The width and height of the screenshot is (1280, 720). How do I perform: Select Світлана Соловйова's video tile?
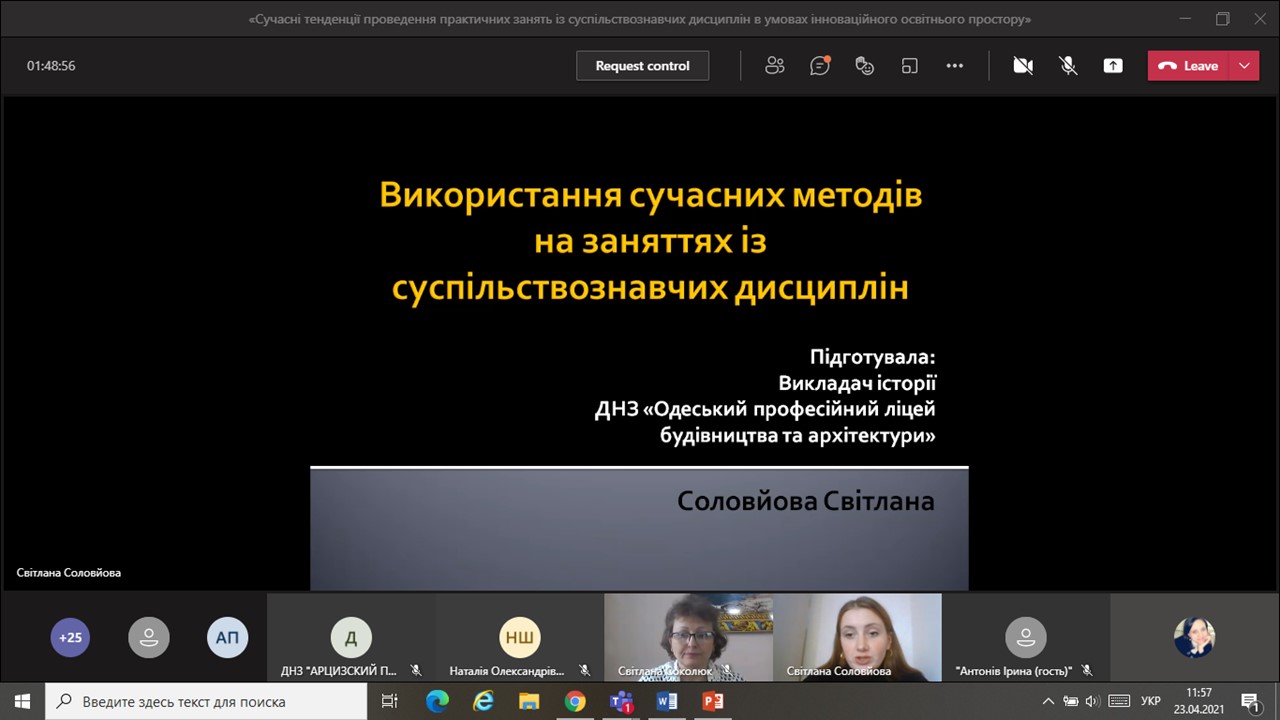[857, 637]
